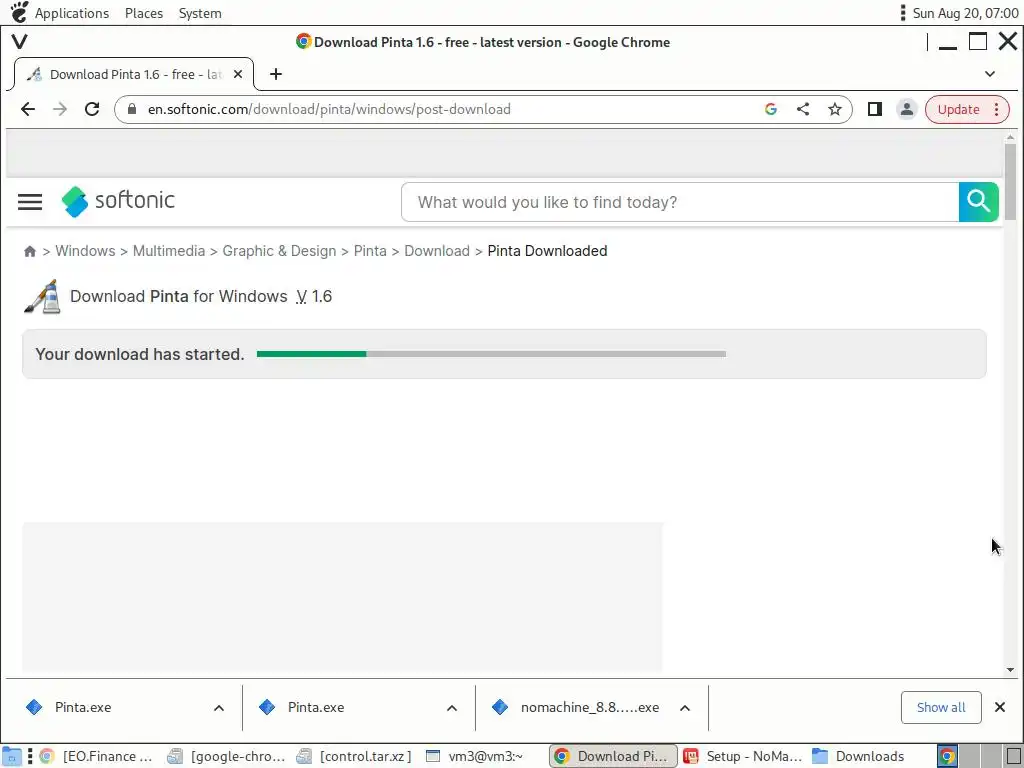The image size is (1024, 768).
Task: View site information padlock icon
Action: 132,109
